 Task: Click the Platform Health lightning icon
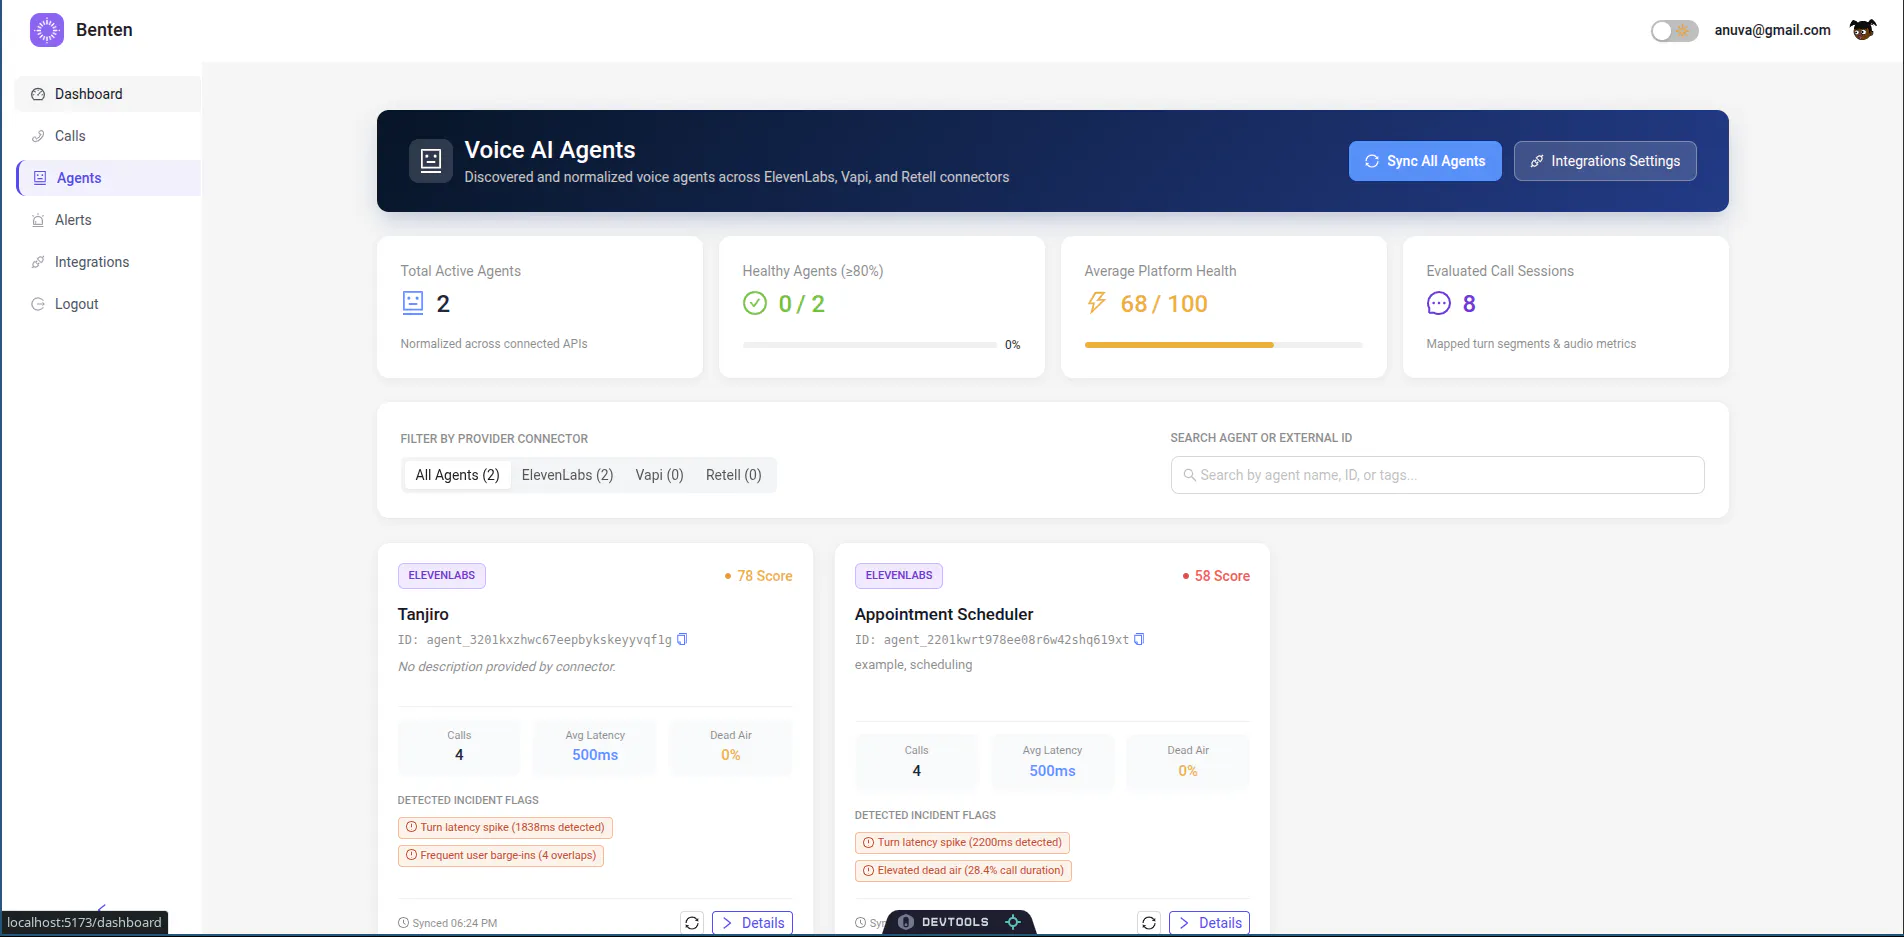[1097, 303]
